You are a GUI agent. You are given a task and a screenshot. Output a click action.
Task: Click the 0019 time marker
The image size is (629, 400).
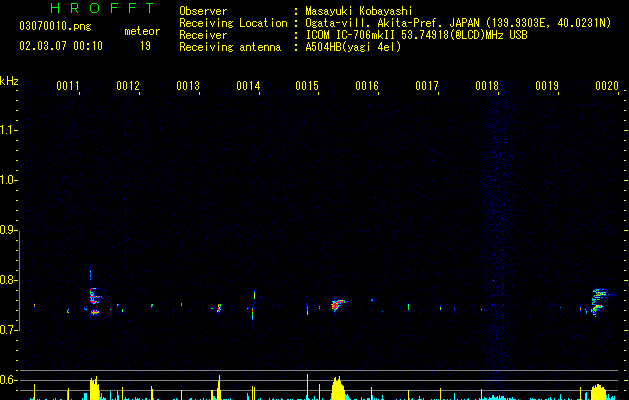547,86
